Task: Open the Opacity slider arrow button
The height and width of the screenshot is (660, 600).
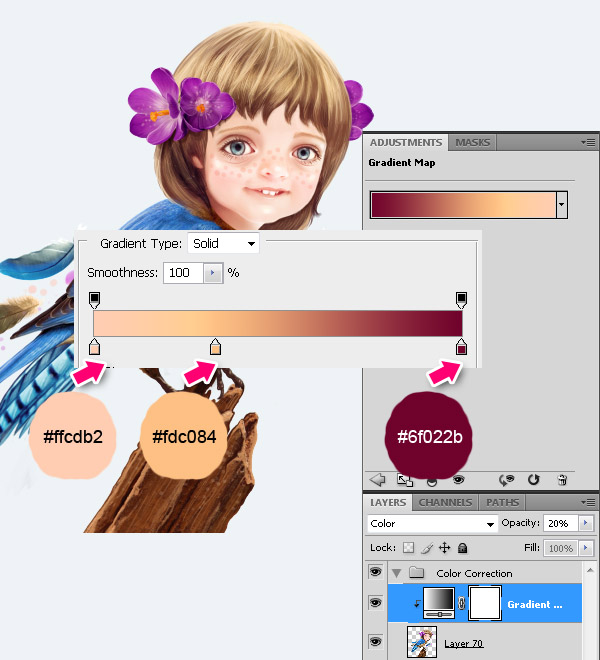Action: click(585, 523)
